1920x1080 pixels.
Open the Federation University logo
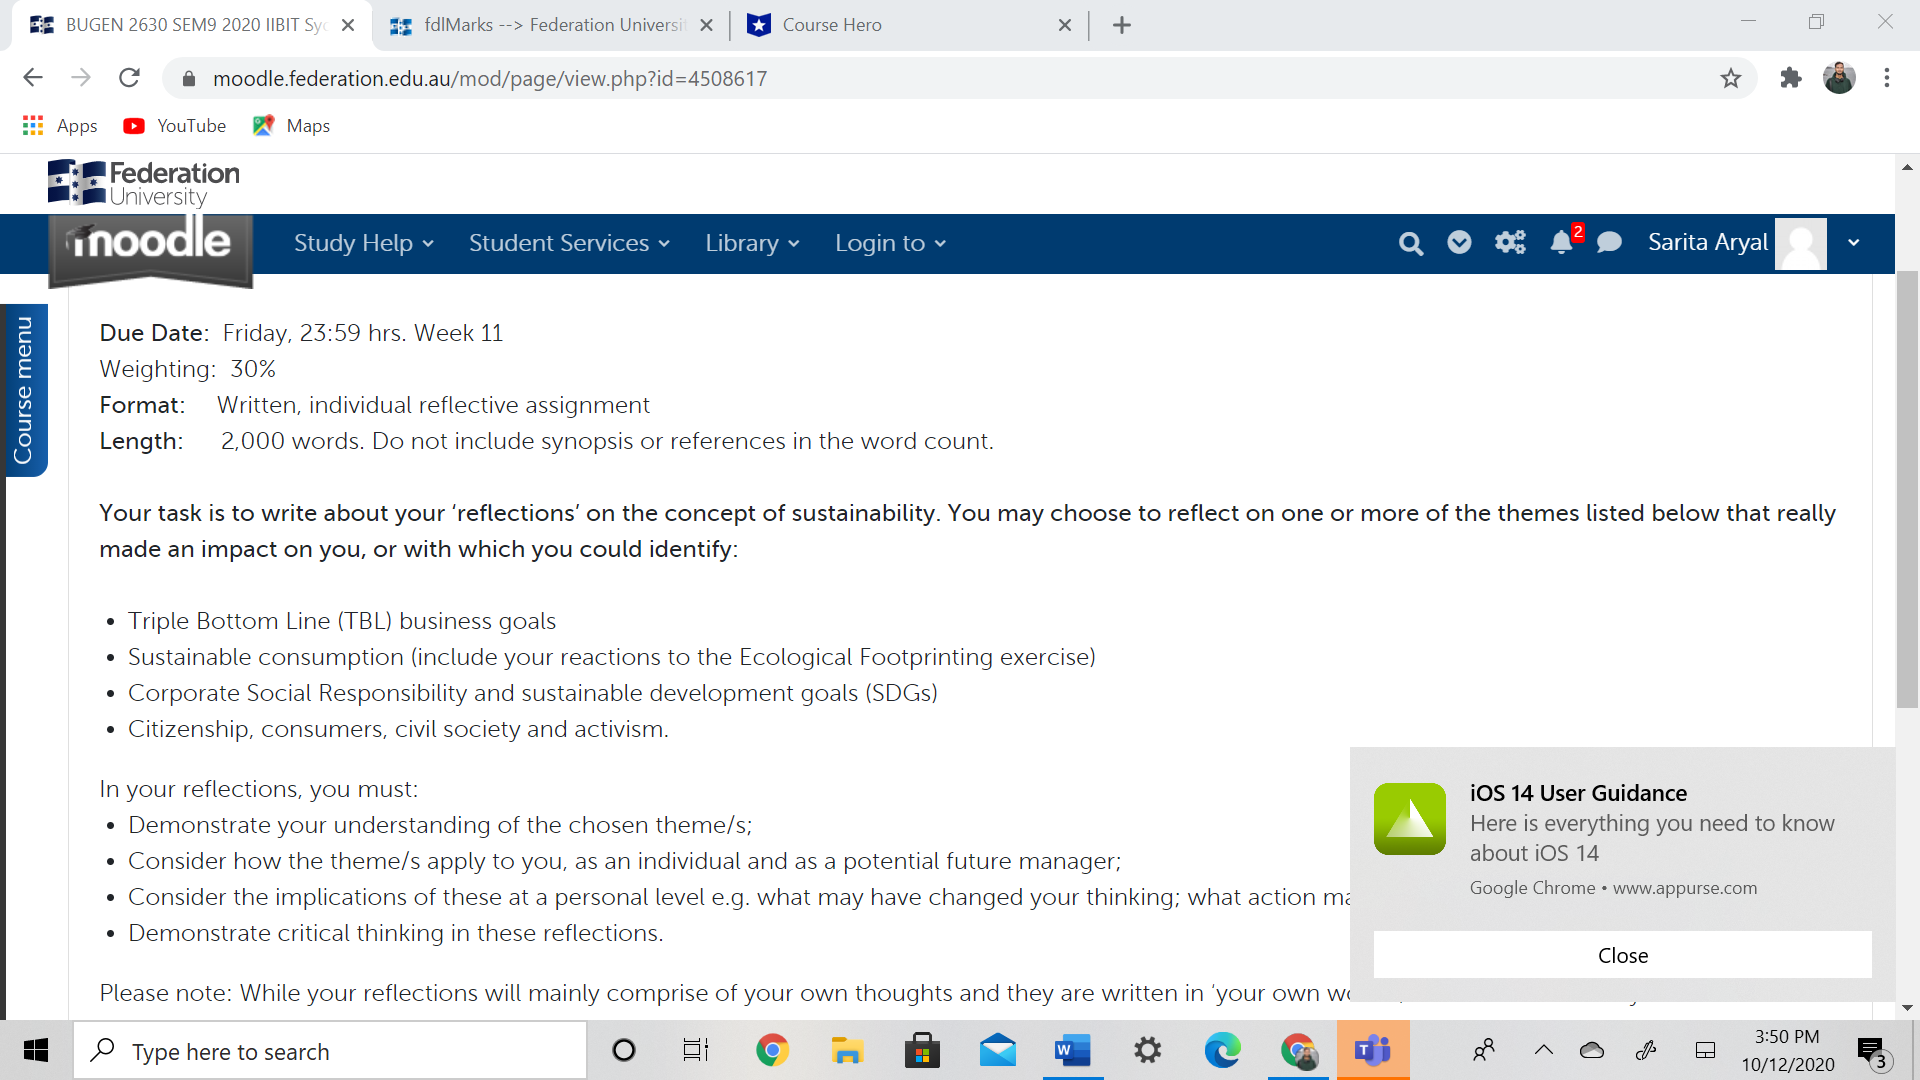tap(143, 183)
